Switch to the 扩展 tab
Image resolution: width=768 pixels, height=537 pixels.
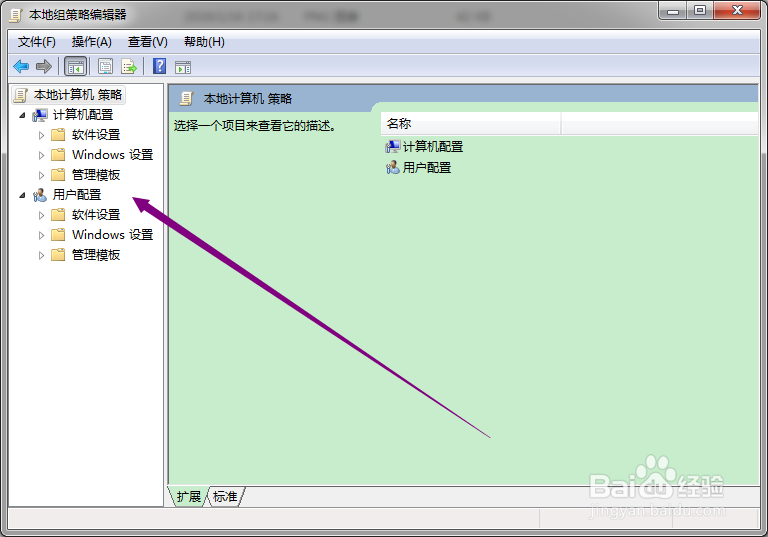[x=189, y=497]
